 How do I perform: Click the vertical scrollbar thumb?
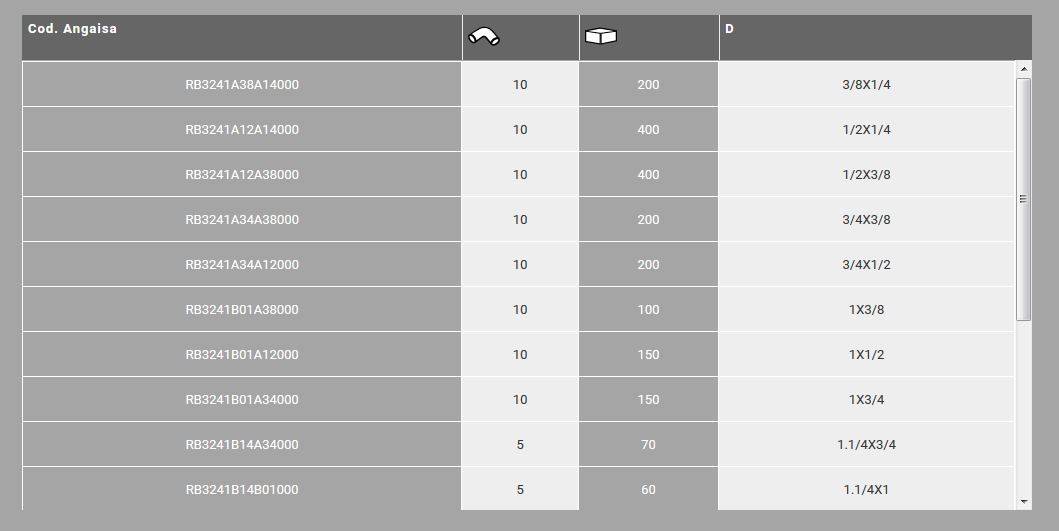(1023, 199)
